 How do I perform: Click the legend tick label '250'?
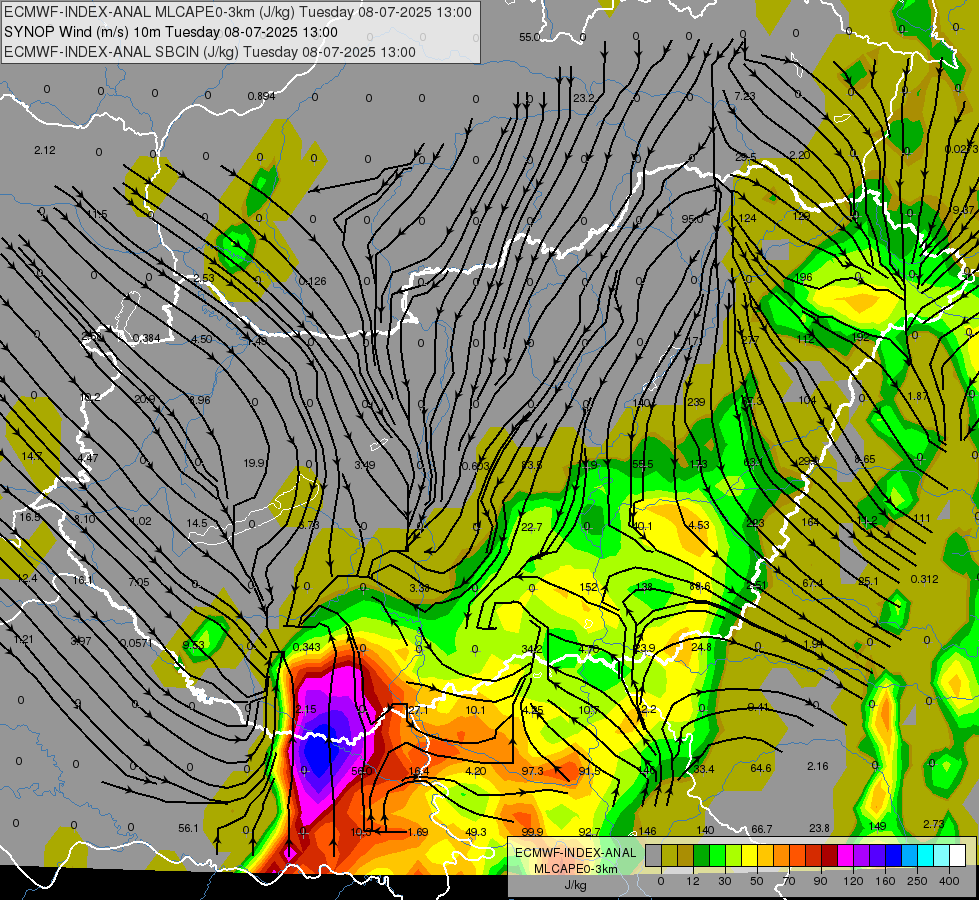click(917, 881)
